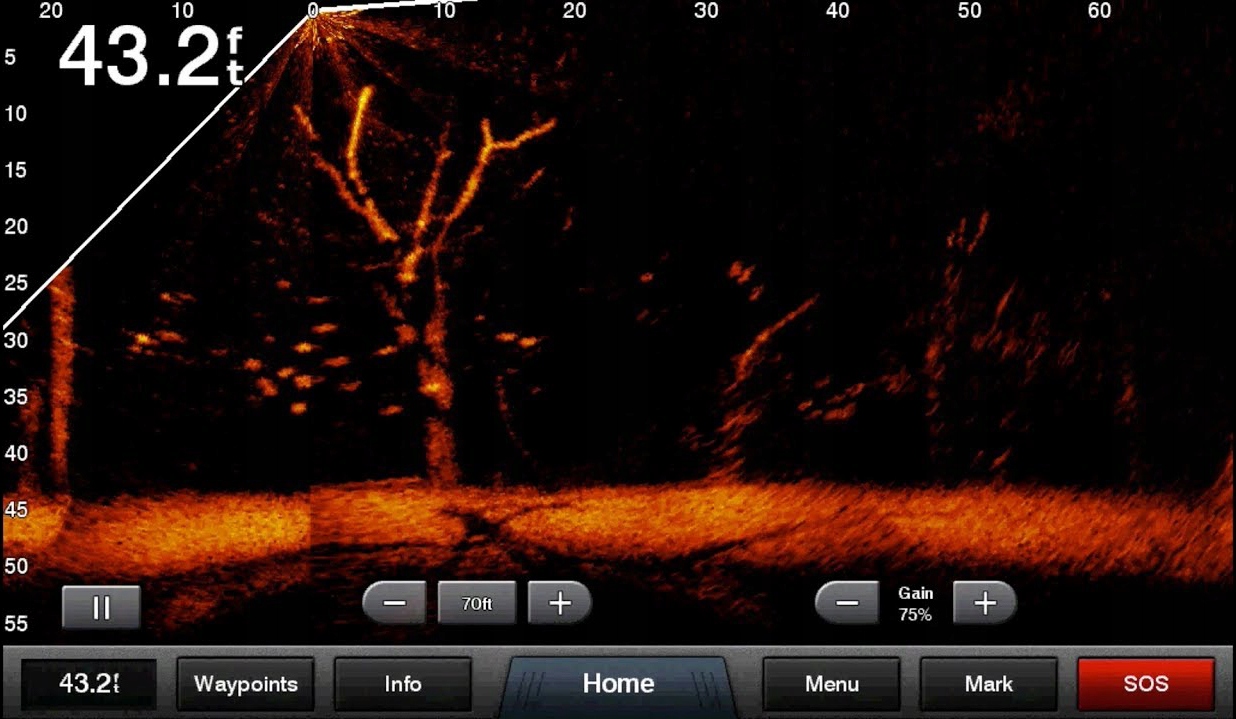
Task: Tap the transducer origin at 0 mark
Action: pos(313,12)
